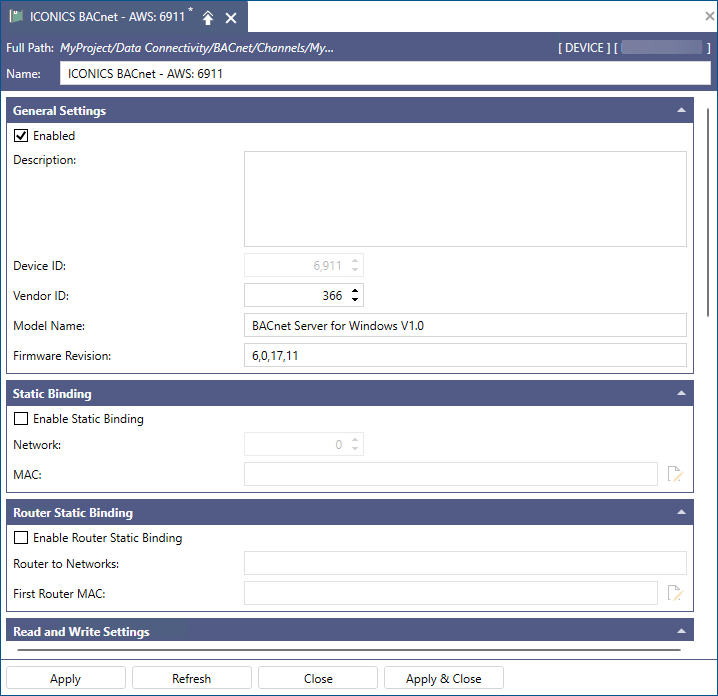Open First Router MAC editor icon

(675, 593)
